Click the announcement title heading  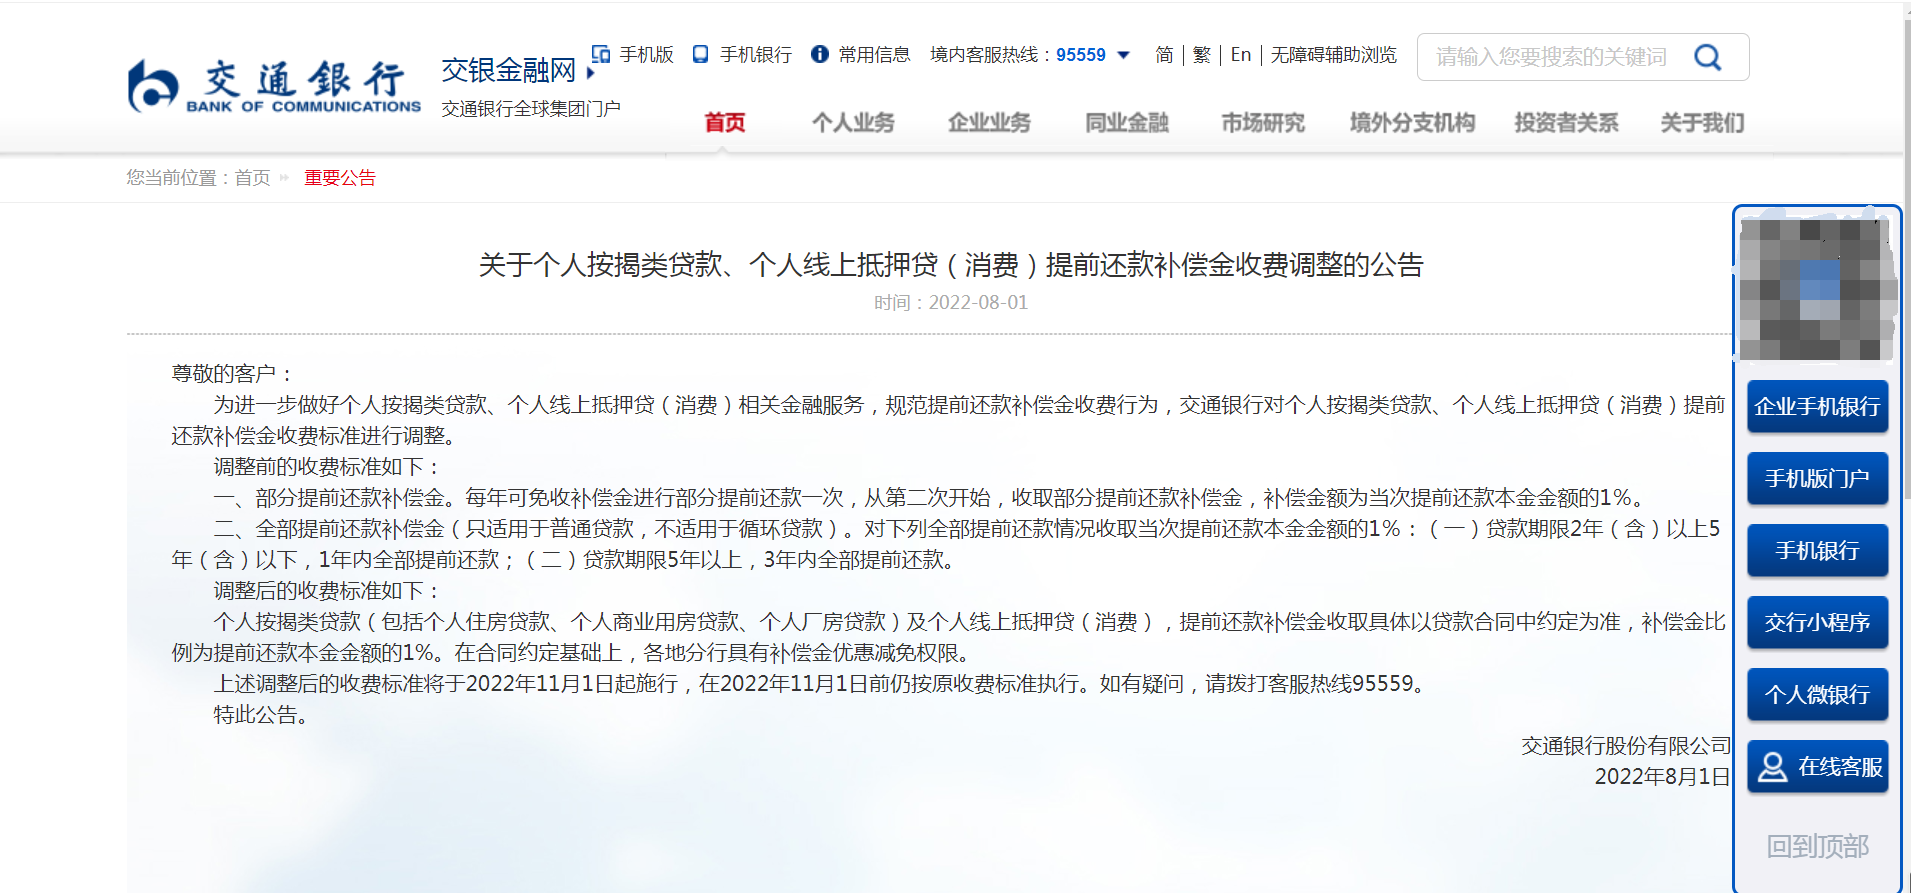tap(951, 265)
